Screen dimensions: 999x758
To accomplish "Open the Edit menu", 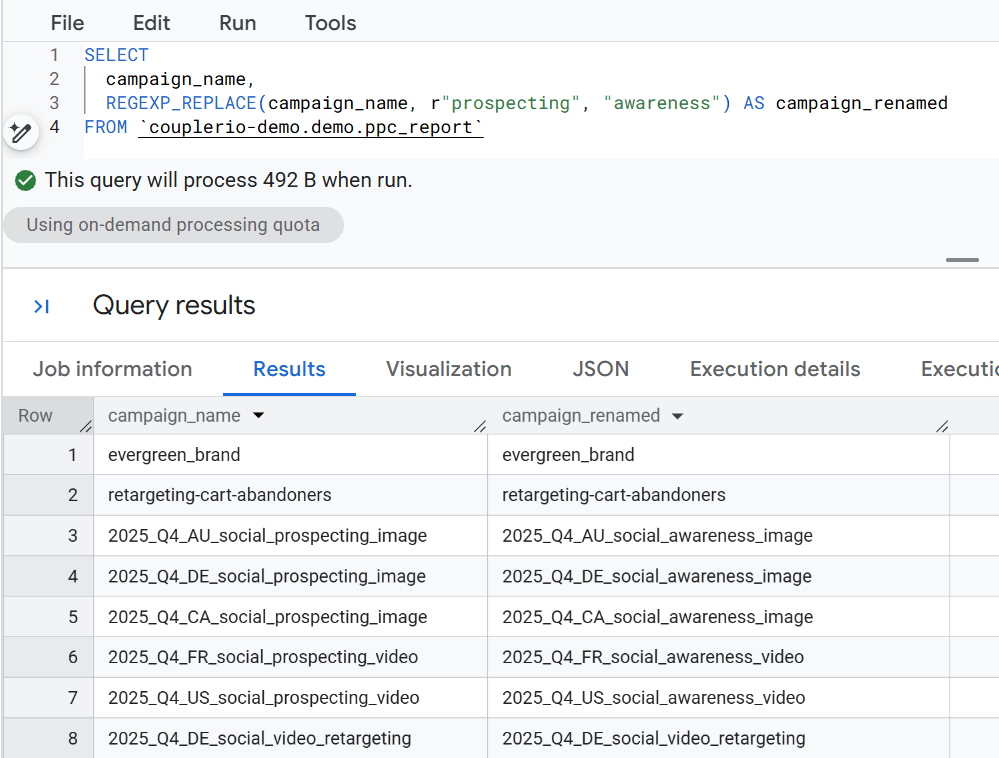I will (x=152, y=23).
